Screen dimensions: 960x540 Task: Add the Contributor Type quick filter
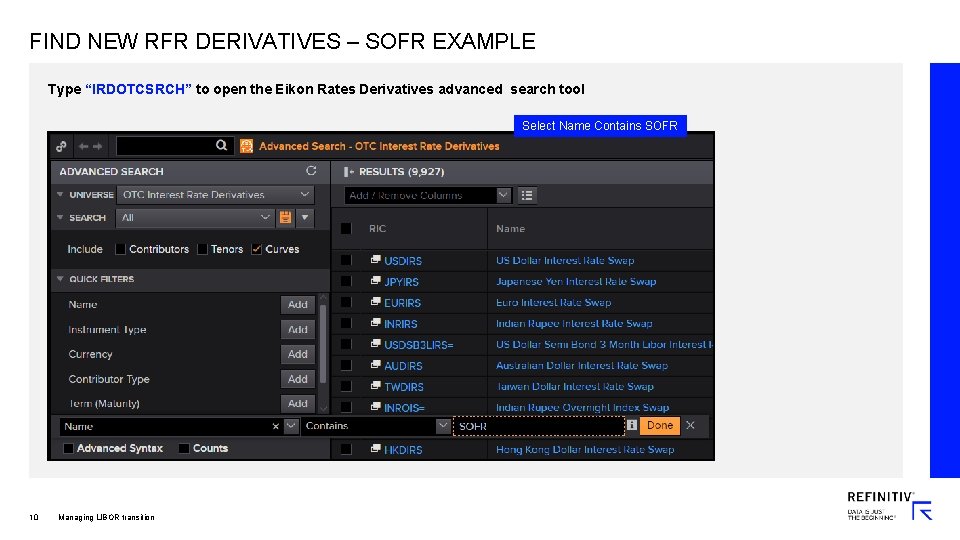click(298, 379)
